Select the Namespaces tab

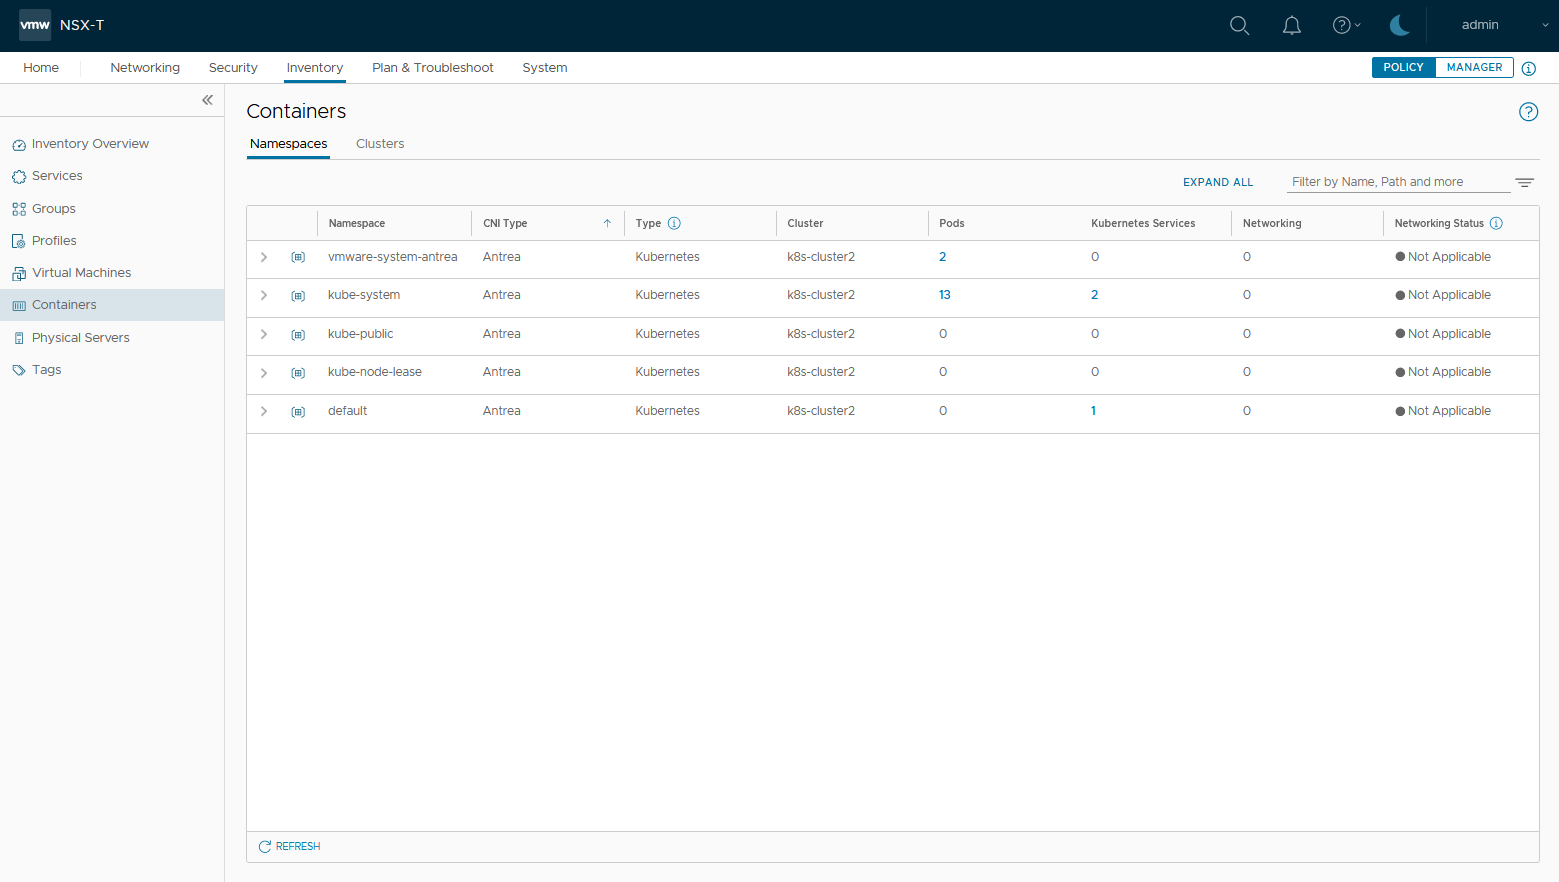(289, 144)
